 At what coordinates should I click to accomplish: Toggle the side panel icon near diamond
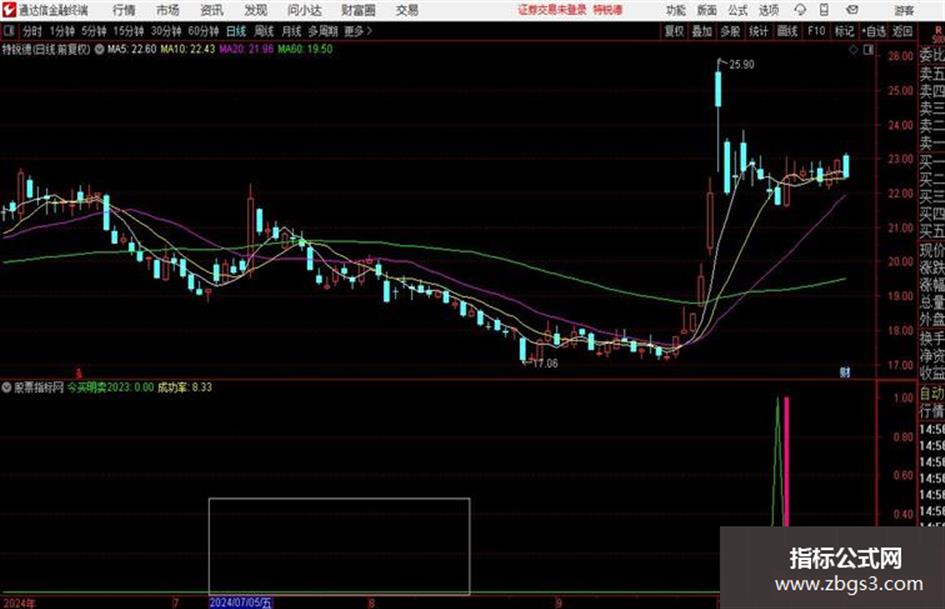(x=868, y=50)
